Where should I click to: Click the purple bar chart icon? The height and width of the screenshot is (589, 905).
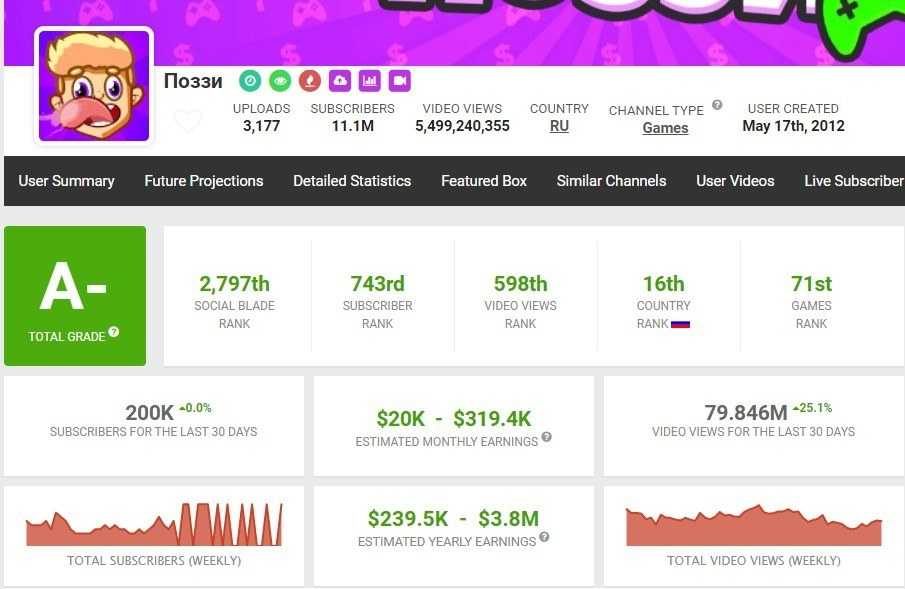coord(370,81)
